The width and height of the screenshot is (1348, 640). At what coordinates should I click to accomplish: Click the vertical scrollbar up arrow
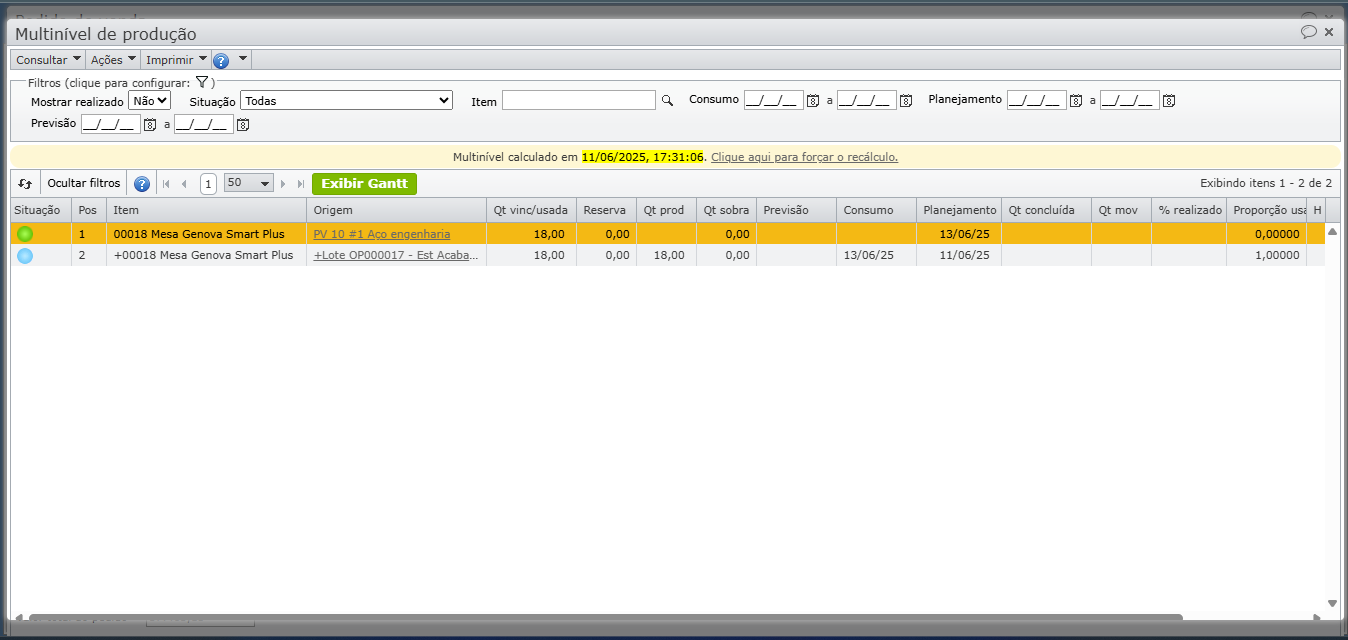pyautogui.click(x=1332, y=231)
